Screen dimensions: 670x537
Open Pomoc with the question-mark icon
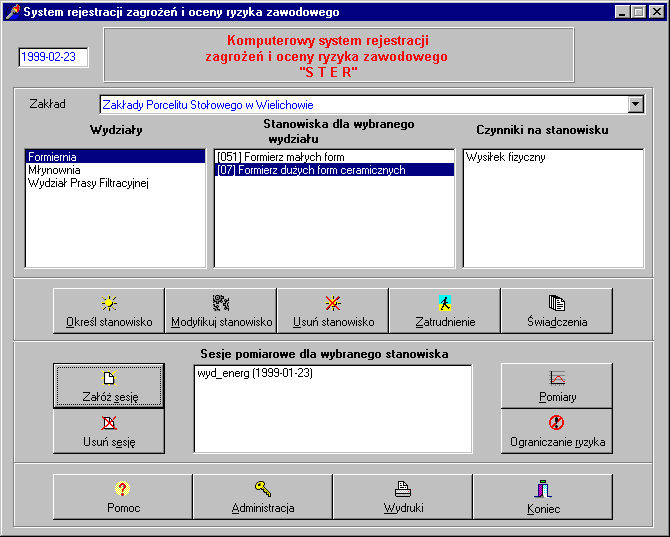(123, 489)
